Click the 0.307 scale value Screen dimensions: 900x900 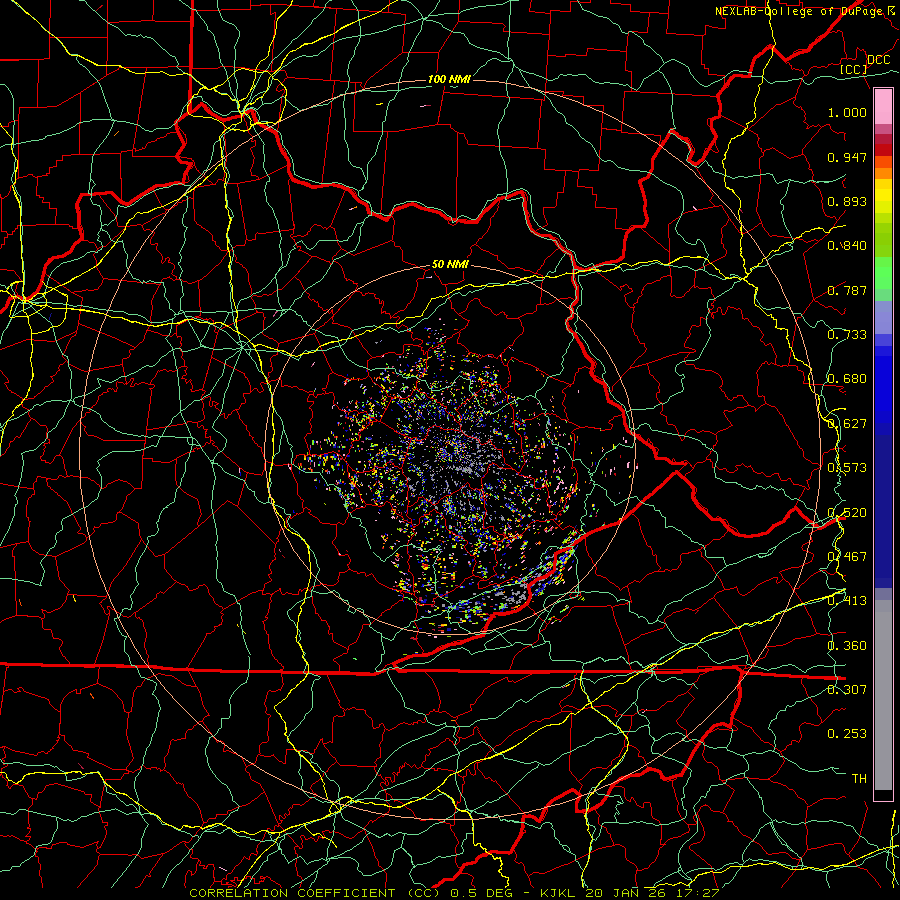click(847, 689)
